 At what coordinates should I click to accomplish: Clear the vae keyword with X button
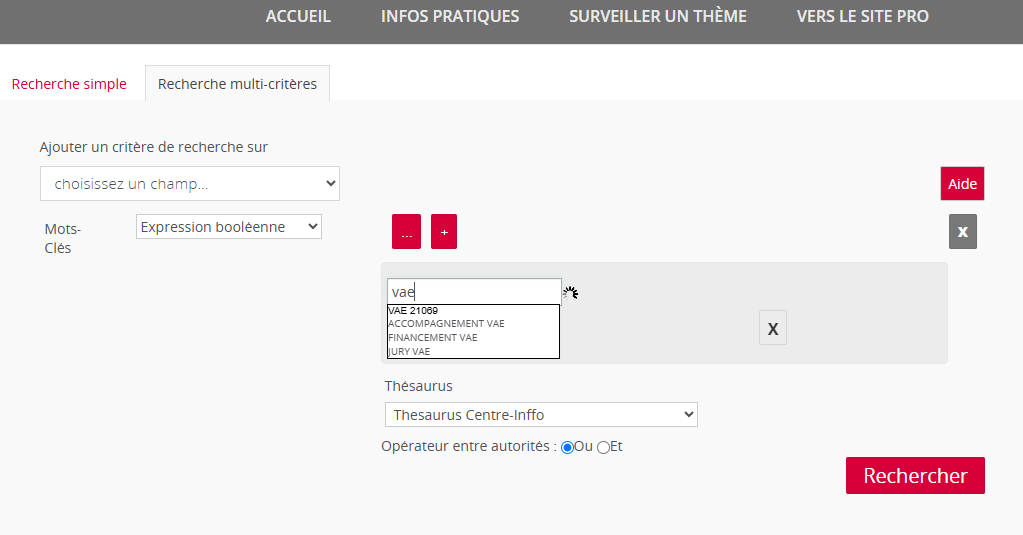[772, 328]
